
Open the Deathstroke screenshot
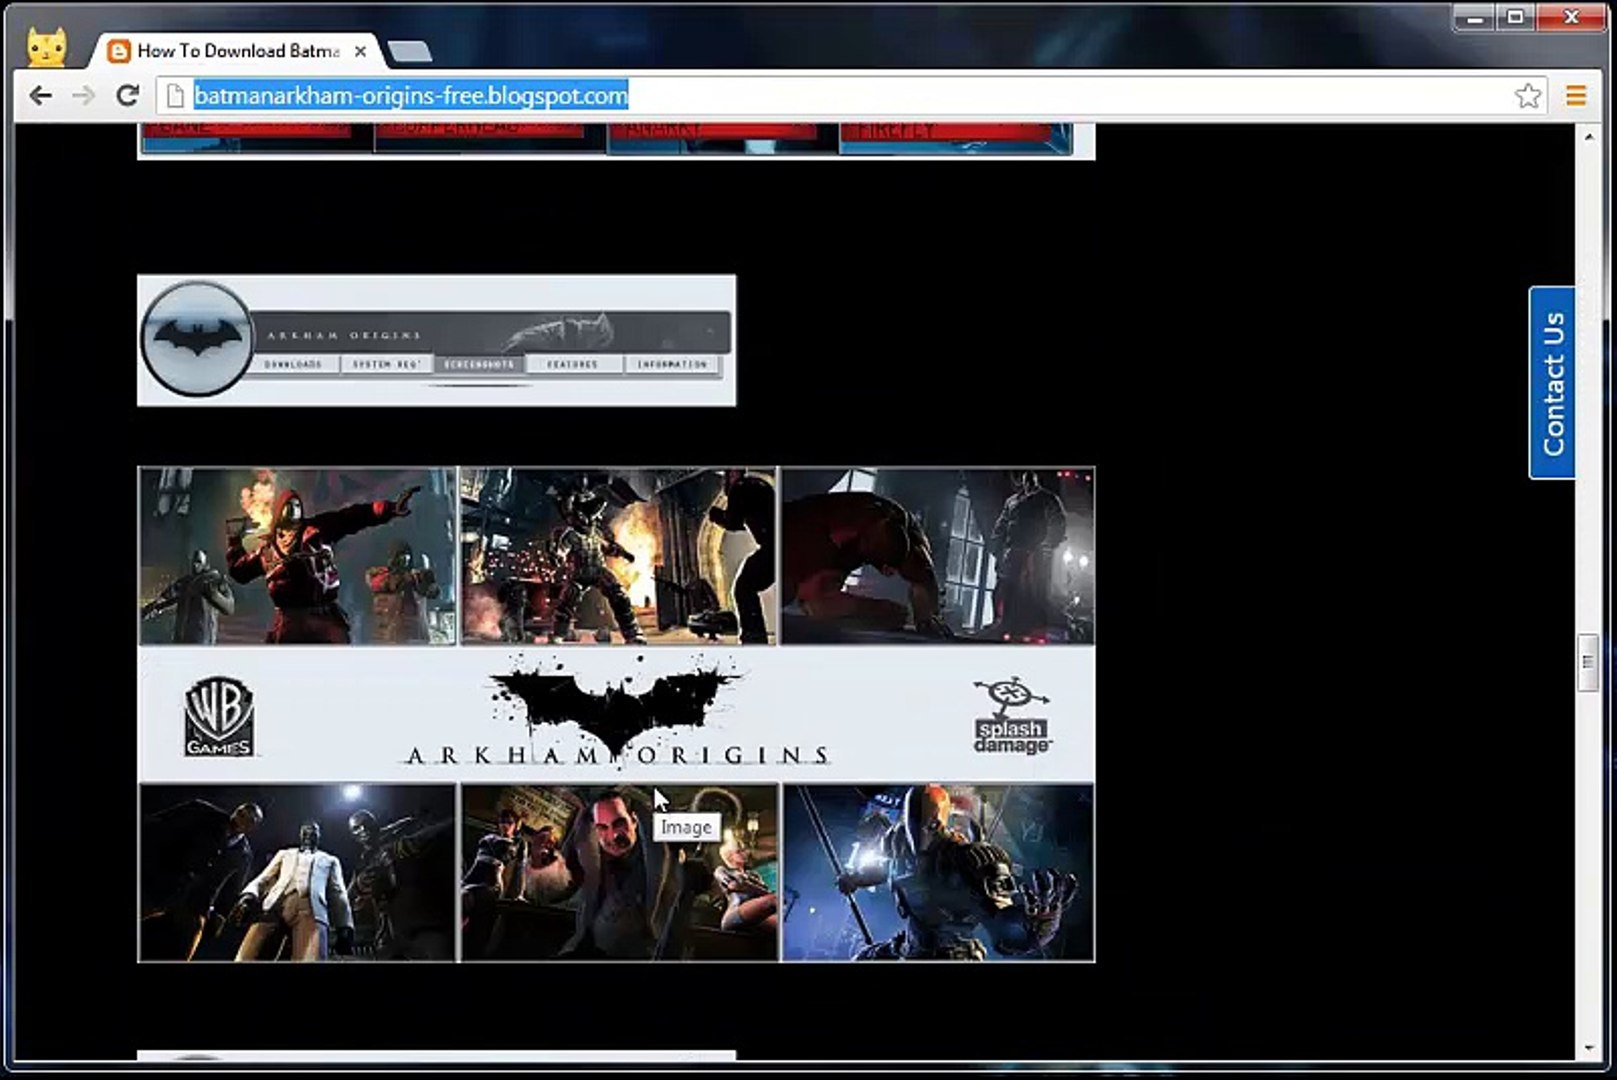(938, 873)
